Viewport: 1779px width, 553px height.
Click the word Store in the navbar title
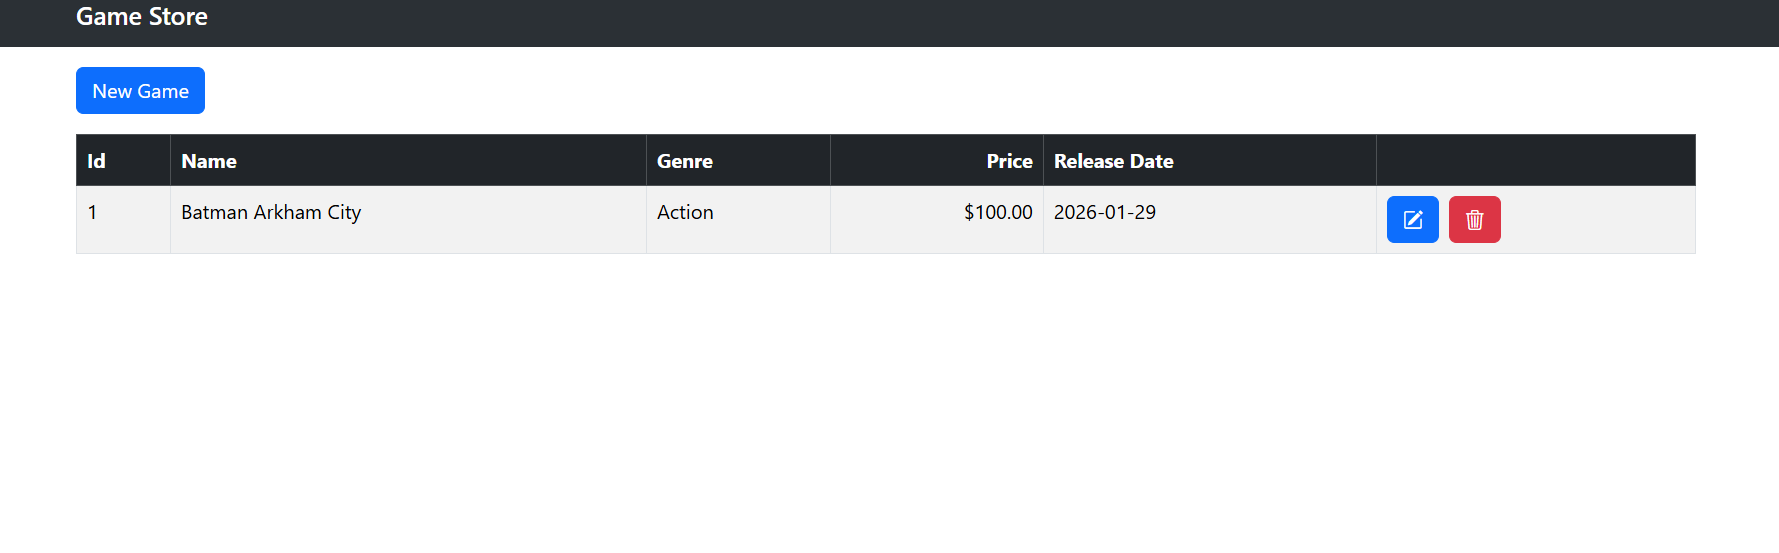click(178, 17)
